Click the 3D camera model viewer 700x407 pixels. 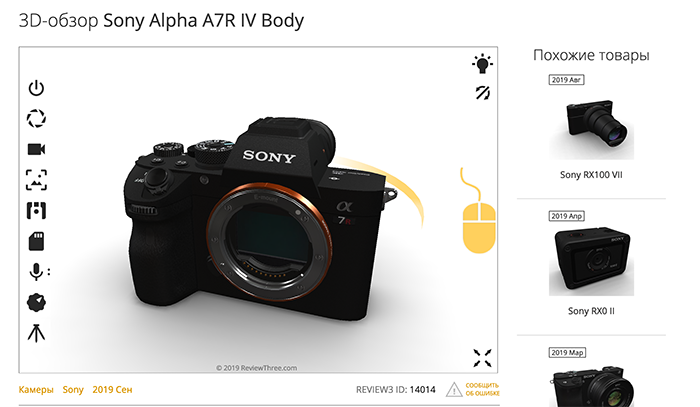258,210
